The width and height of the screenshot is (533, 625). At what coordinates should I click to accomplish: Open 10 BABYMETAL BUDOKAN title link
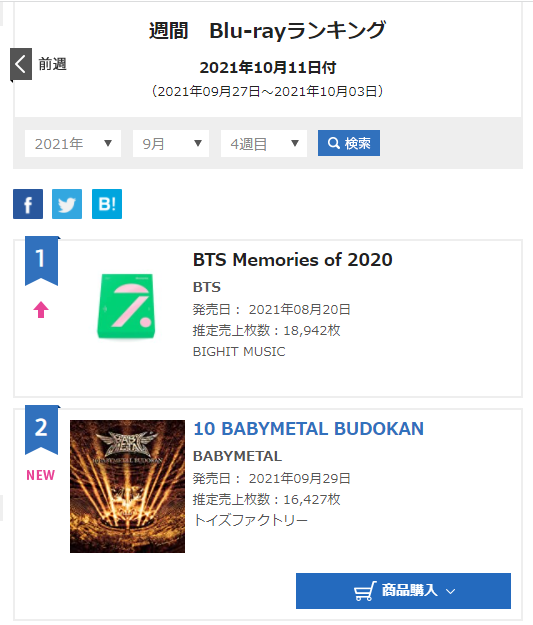[309, 429]
